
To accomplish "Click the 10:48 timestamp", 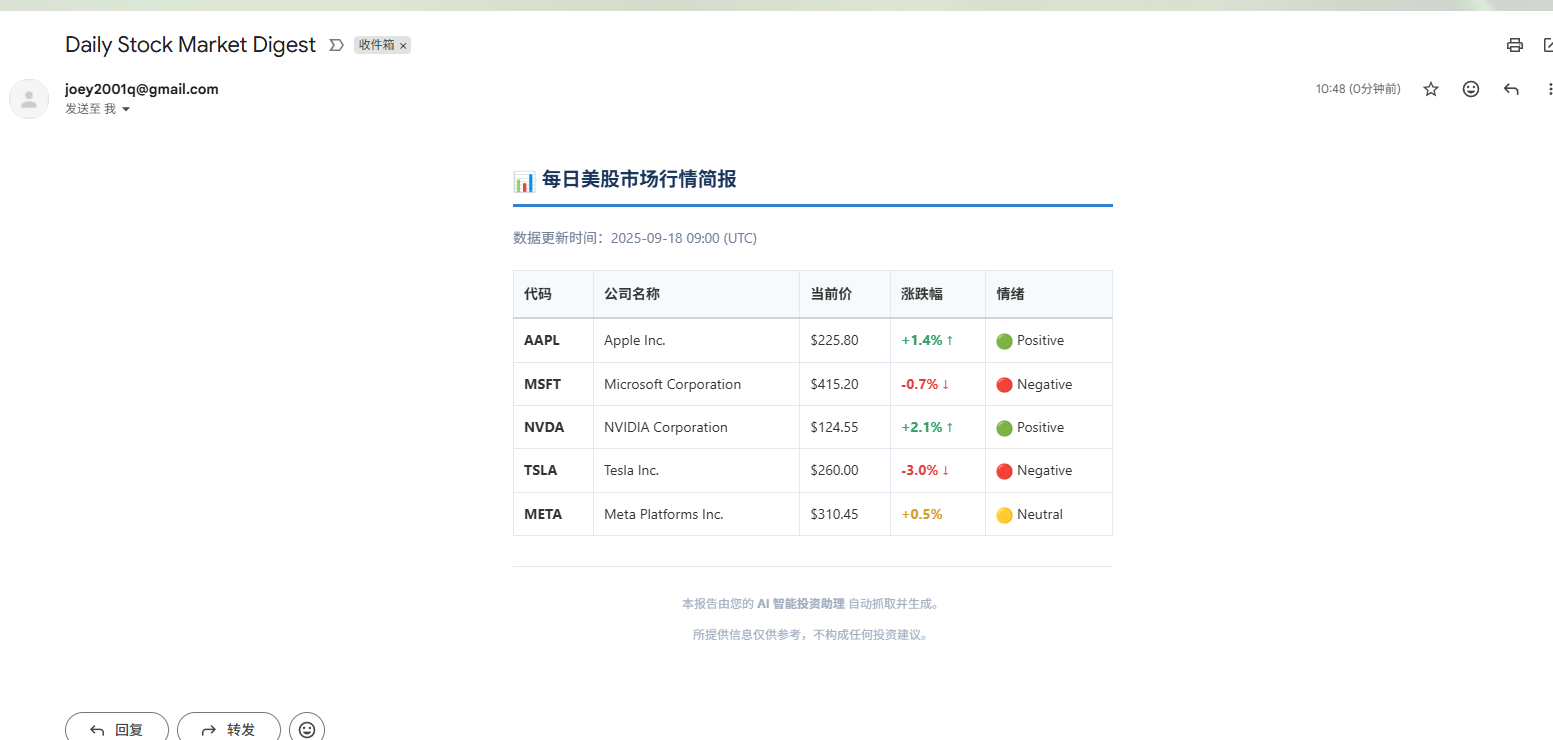I will click(x=1358, y=89).
